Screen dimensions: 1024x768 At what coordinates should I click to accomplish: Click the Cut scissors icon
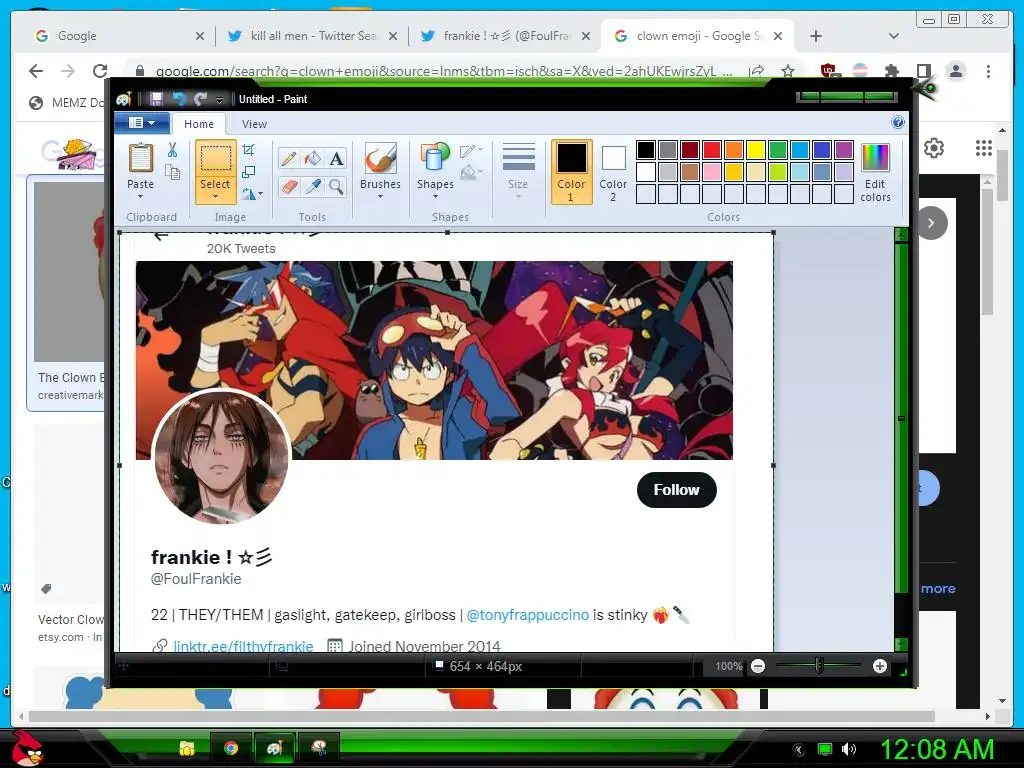coord(172,150)
